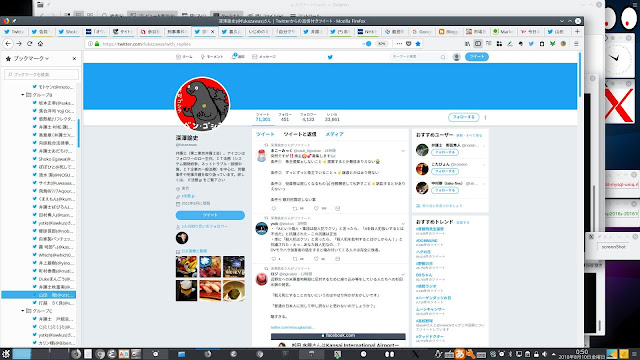Screen dimensions: 640x360
Task: Click the search magnifier in Twitter search box
Action: tap(443, 57)
